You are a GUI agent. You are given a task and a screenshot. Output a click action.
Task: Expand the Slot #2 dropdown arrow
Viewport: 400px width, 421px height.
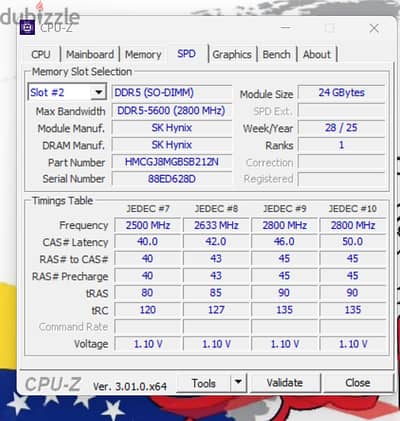click(x=98, y=92)
